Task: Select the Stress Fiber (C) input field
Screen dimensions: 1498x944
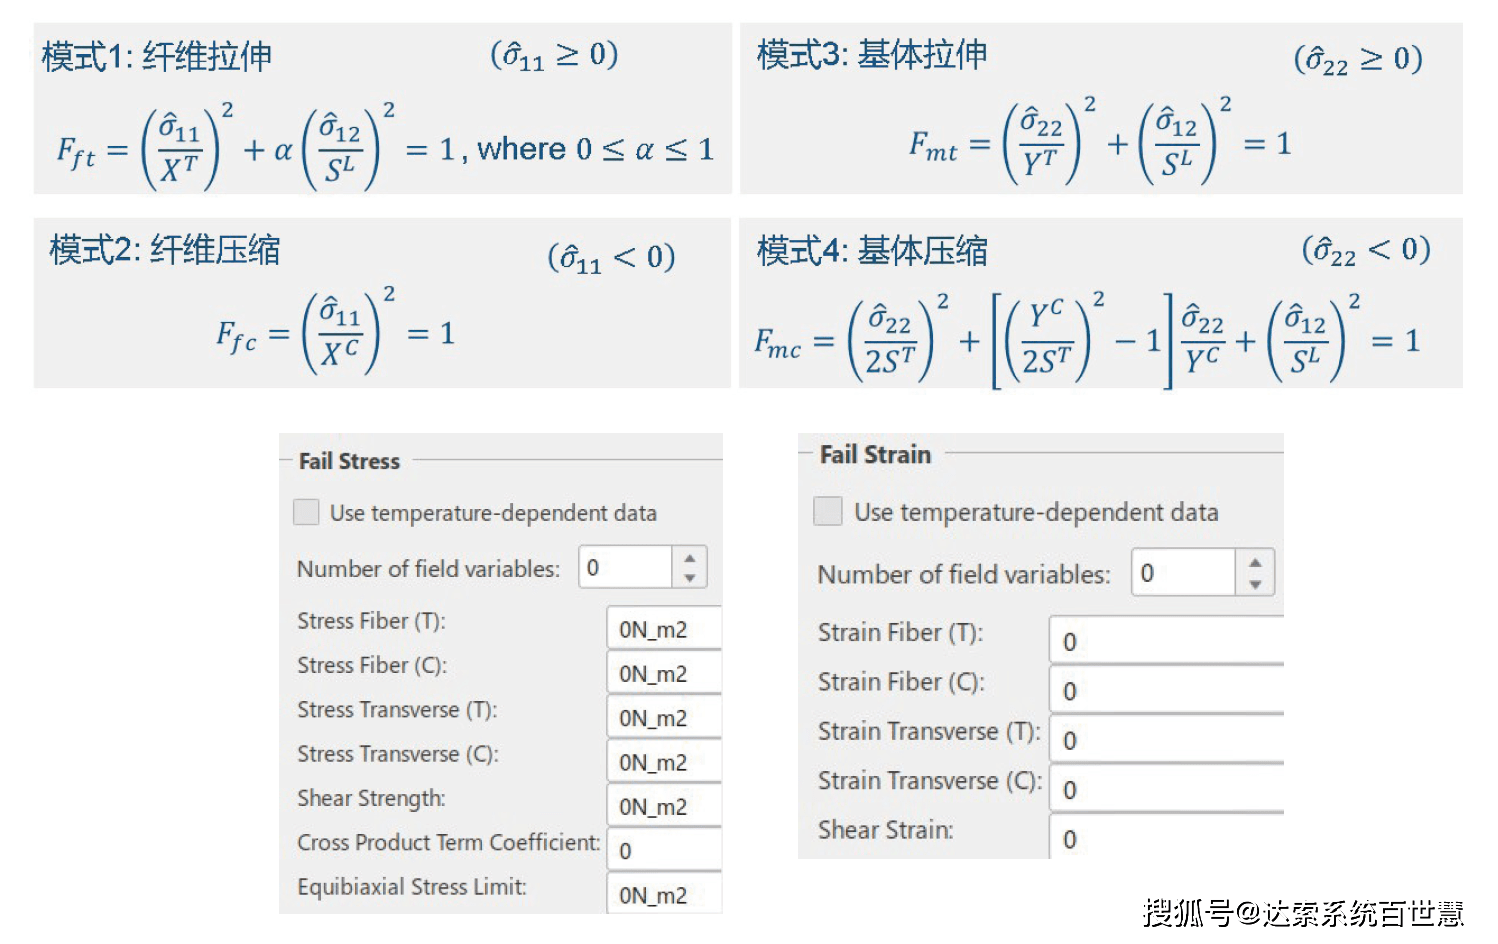Action: tap(664, 674)
